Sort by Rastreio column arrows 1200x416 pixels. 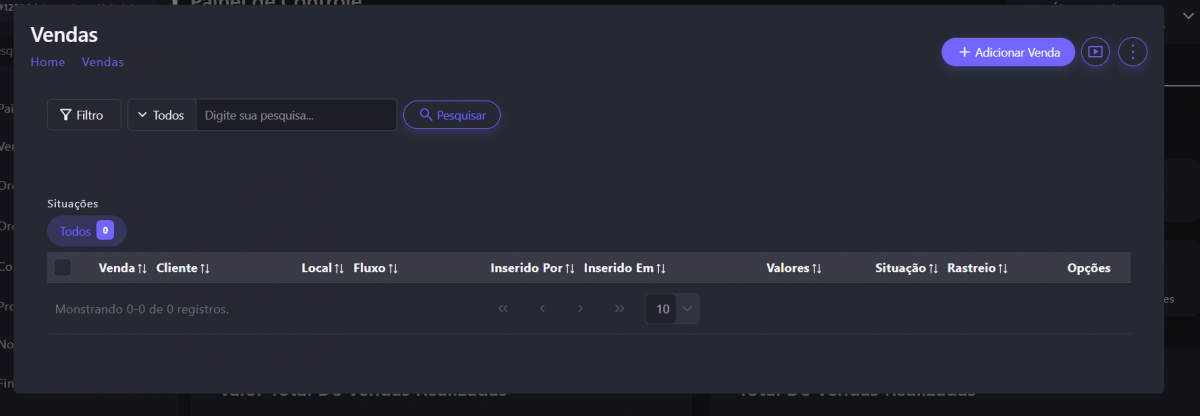pos(1003,269)
